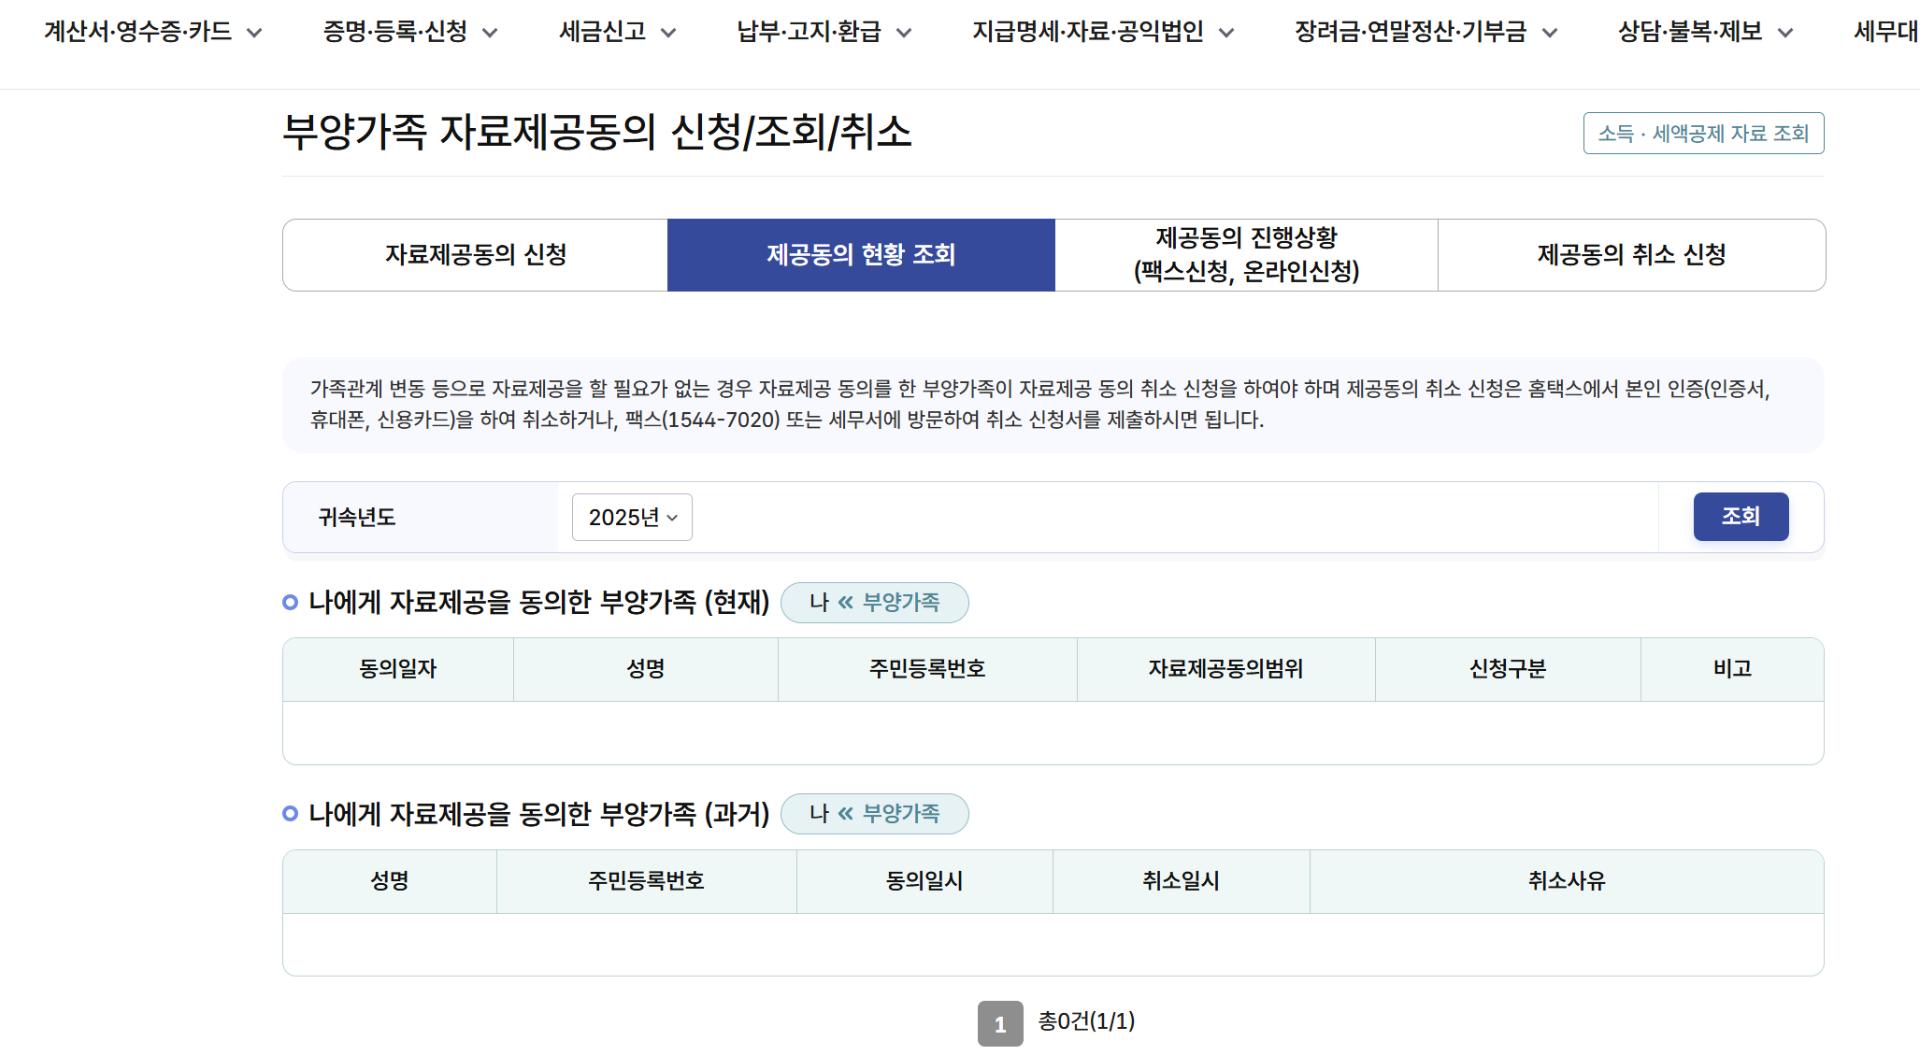Click the 나 « 부양가족 badge beside (과거)

[x=874, y=814]
